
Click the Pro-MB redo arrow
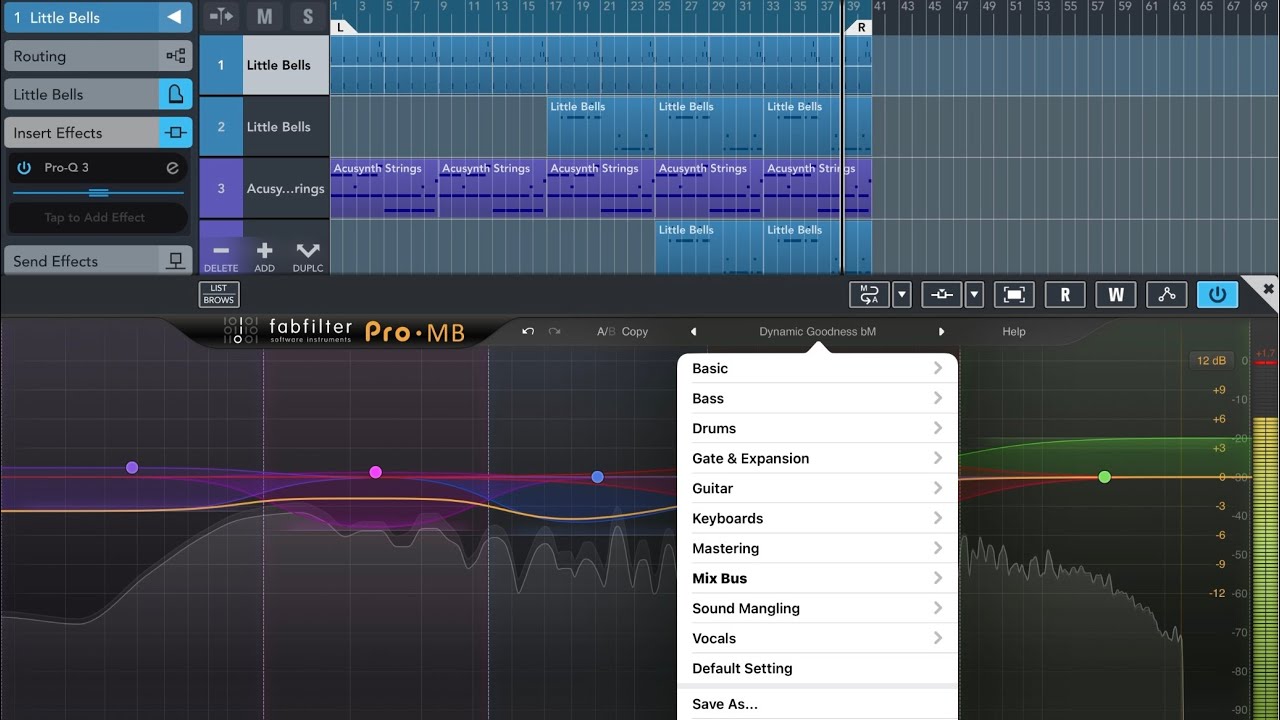point(554,331)
